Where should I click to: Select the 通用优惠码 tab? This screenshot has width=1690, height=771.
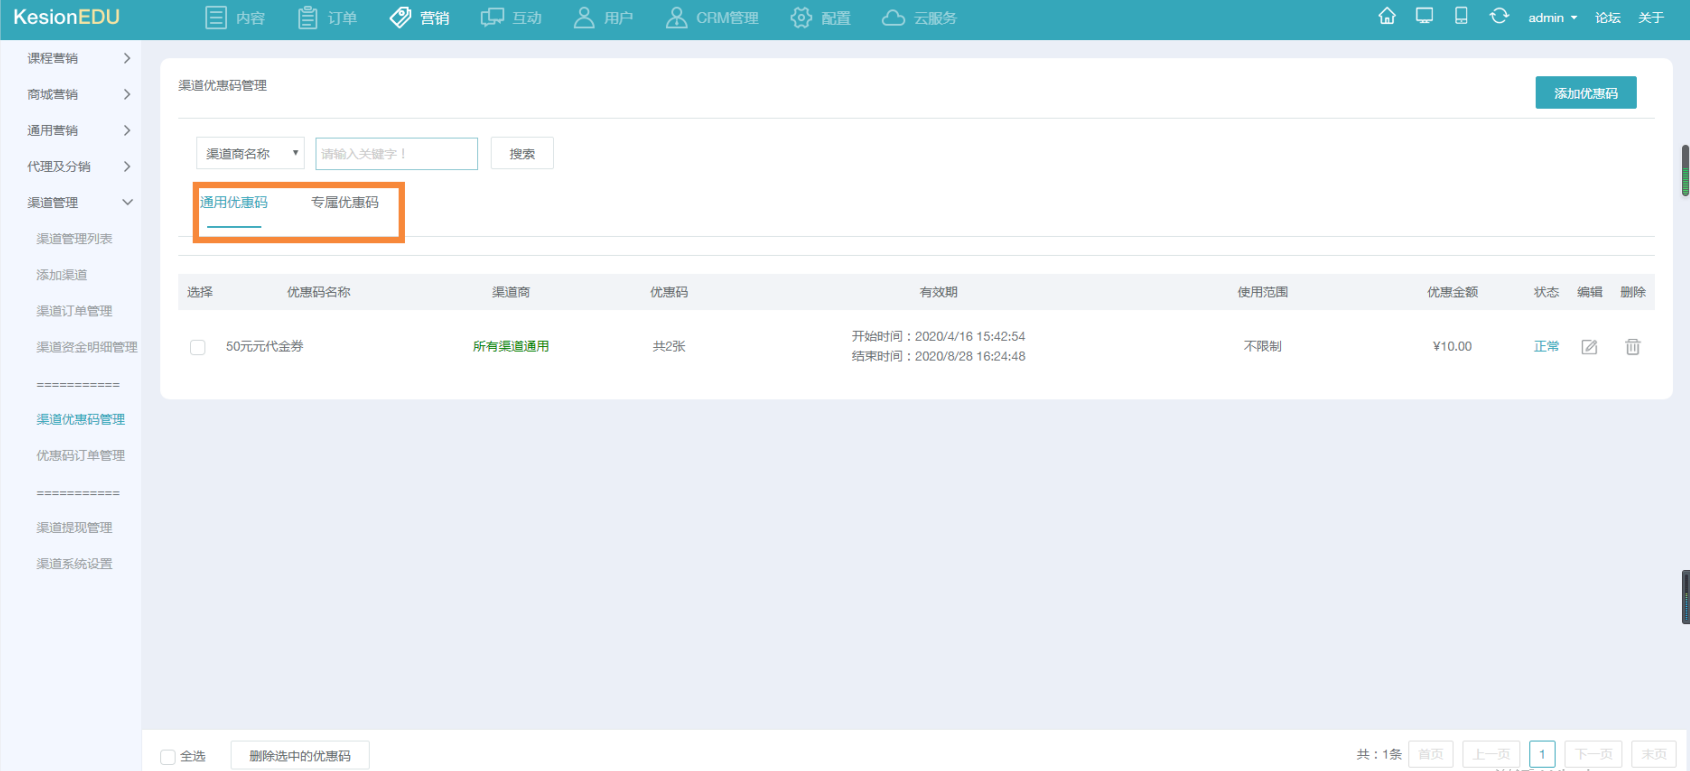pyautogui.click(x=234, y=202)
